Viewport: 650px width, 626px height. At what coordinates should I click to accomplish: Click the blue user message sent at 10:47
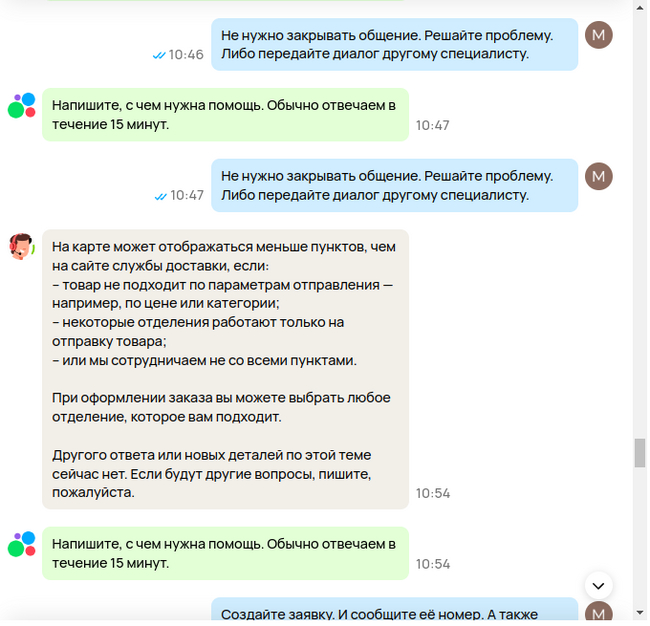[396, 186]
